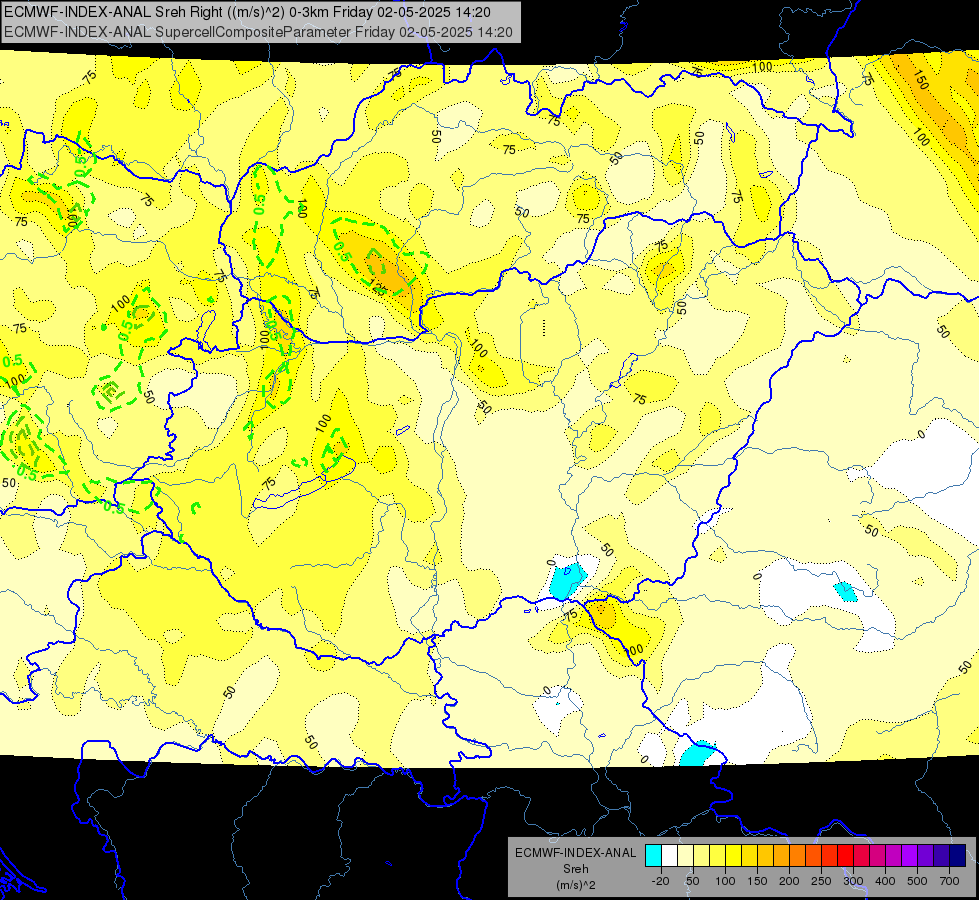Click the cyan swatch in the Sreh legend
This screenshot has height=900, width=979.
coord(653,856)
